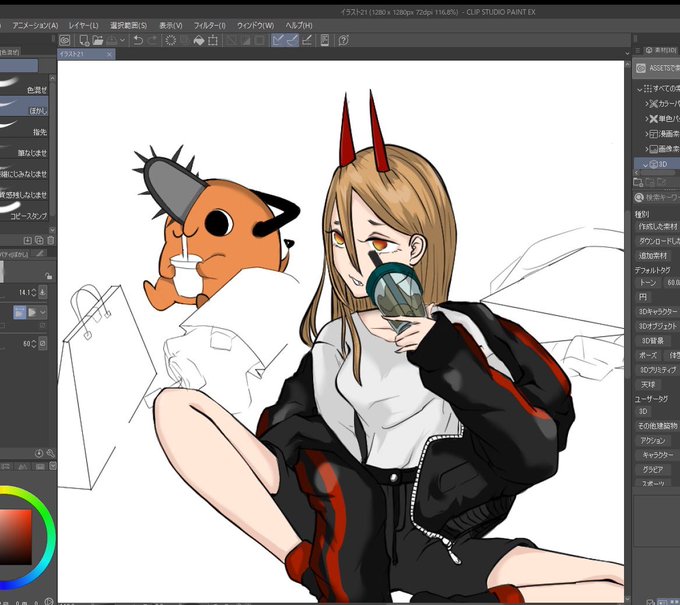
Task: Open the 表示(V) menu
Action: point(171,25)
